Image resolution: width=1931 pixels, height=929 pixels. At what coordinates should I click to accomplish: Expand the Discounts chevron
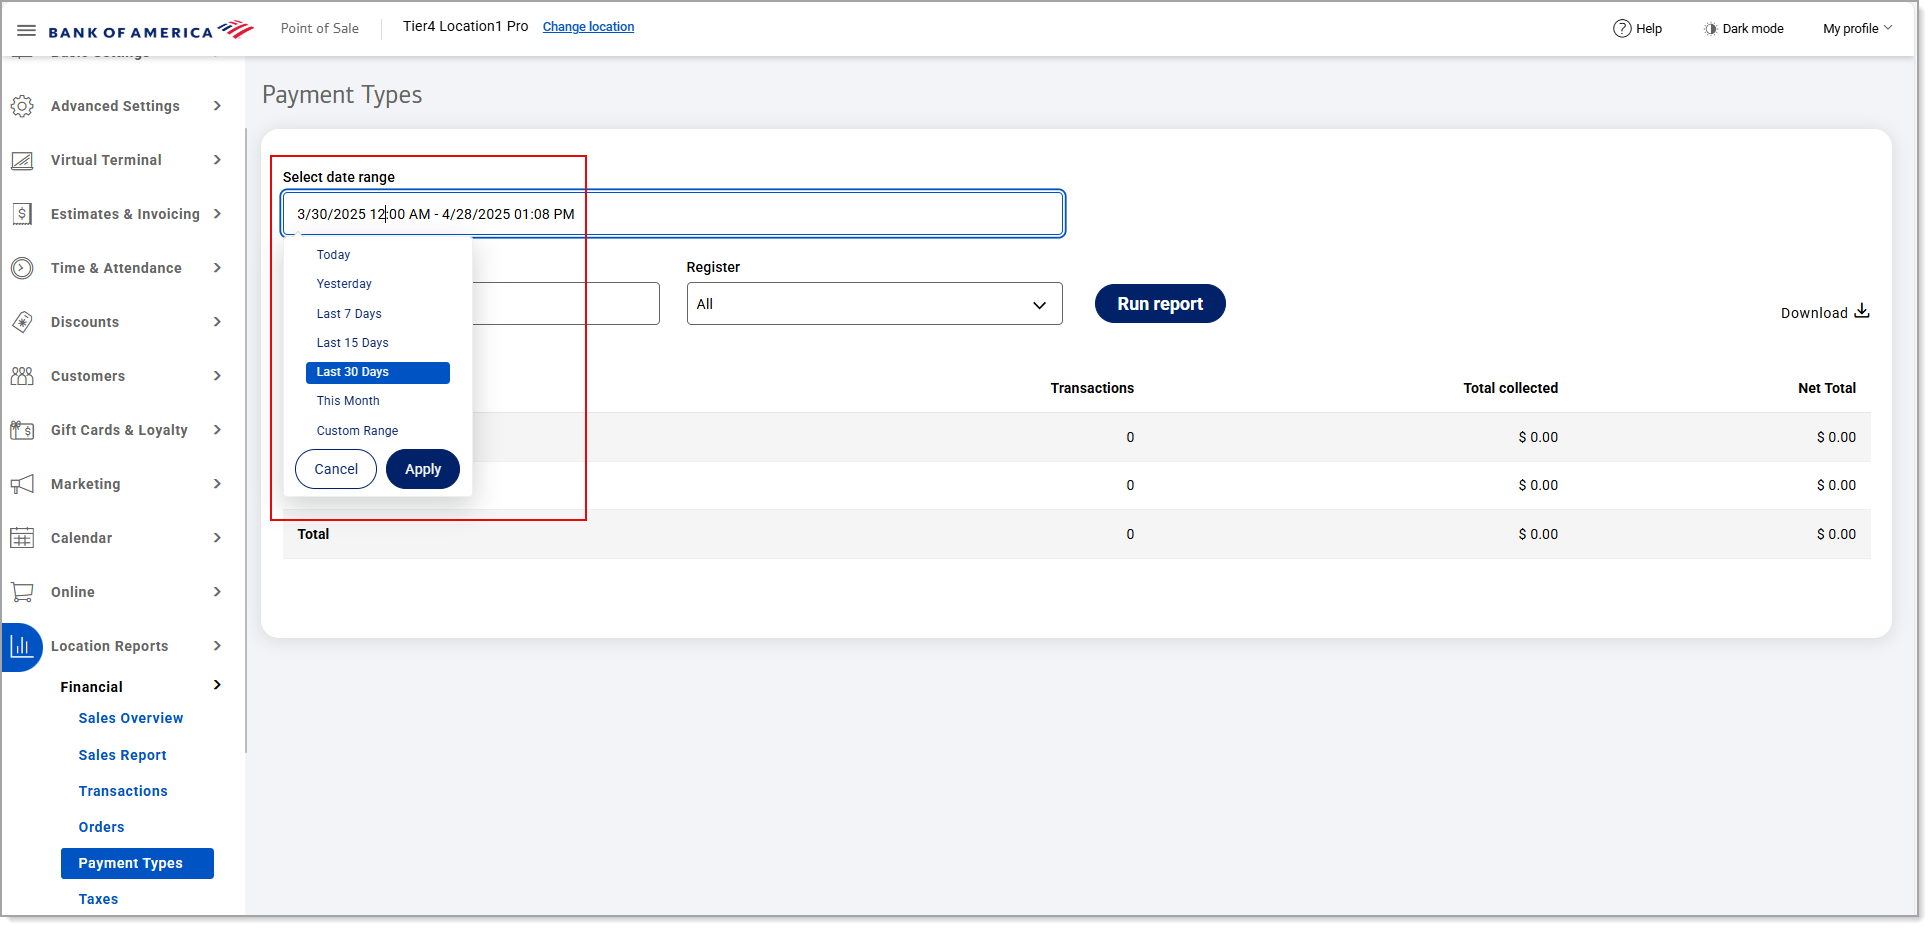[217, 322]
